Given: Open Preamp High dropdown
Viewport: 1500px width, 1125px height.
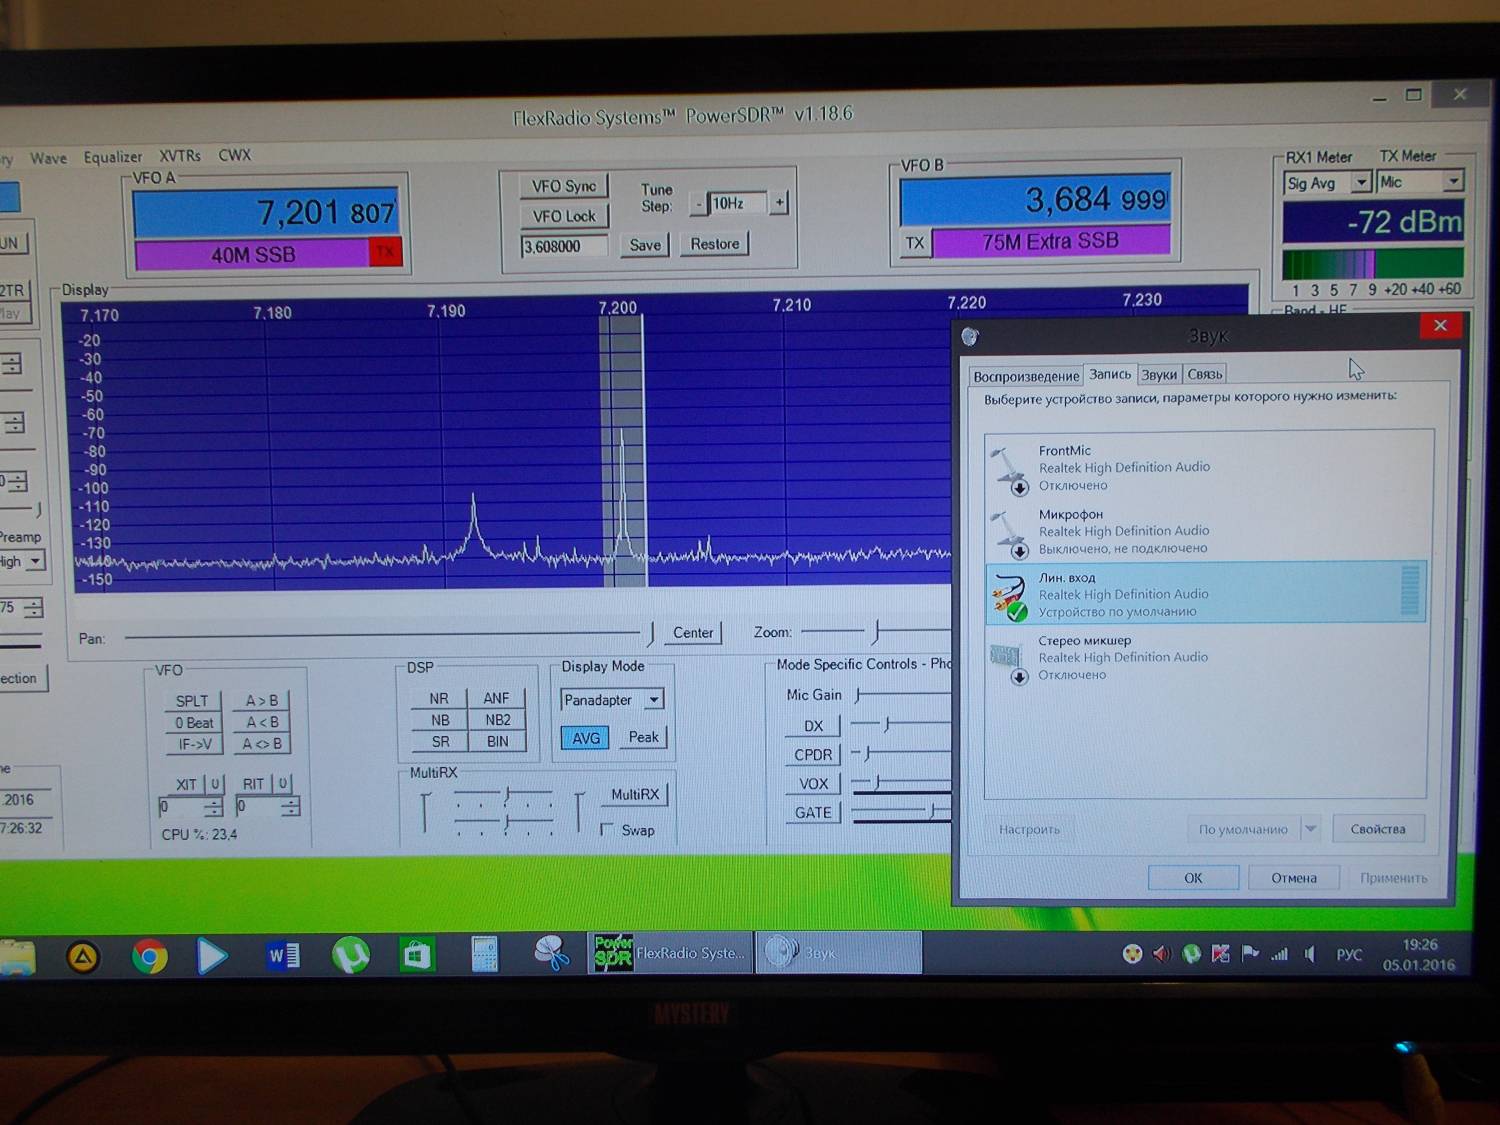Looking at the screenshot, I should coord(36,560).
